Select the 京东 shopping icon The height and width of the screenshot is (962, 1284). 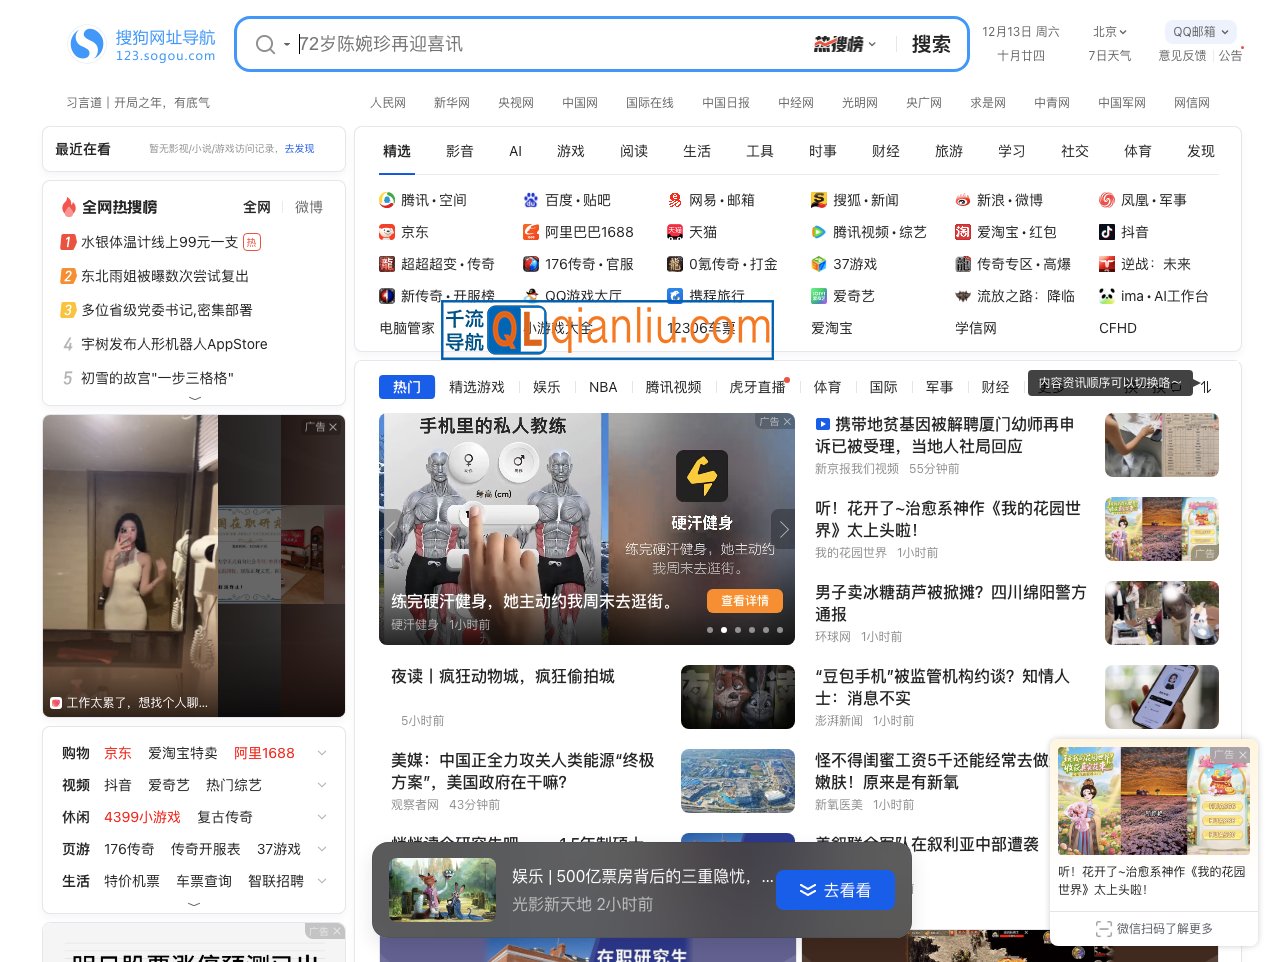tap(386, 232)
